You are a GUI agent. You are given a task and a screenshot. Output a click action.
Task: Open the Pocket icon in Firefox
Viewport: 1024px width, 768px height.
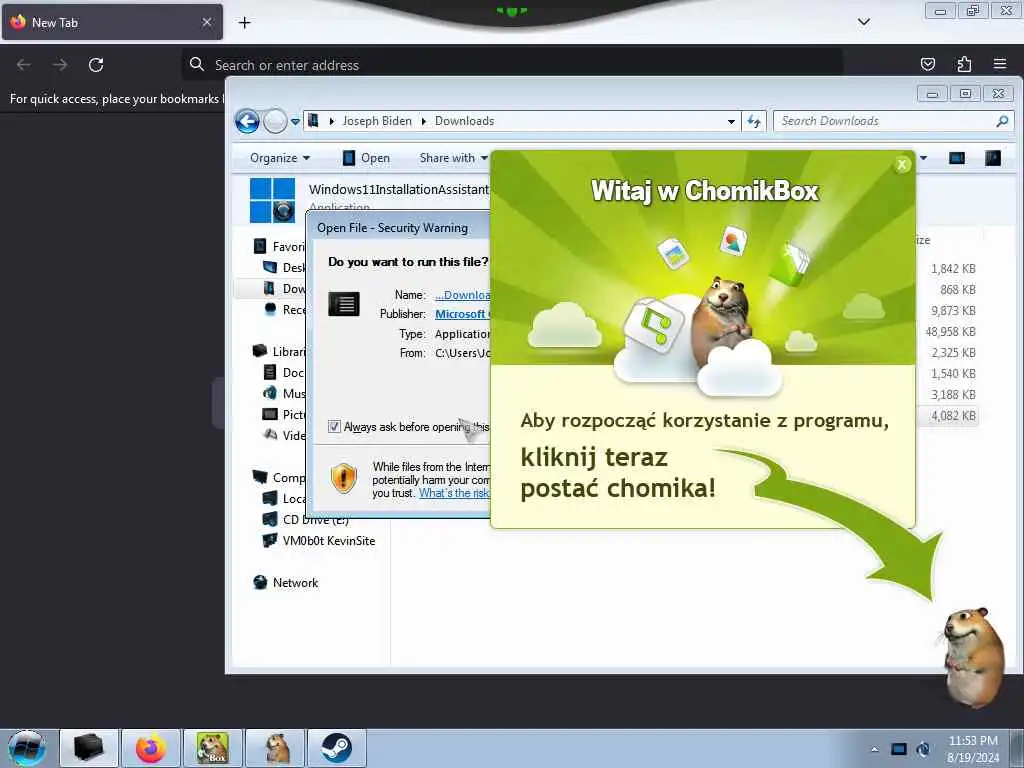point(927,64)
